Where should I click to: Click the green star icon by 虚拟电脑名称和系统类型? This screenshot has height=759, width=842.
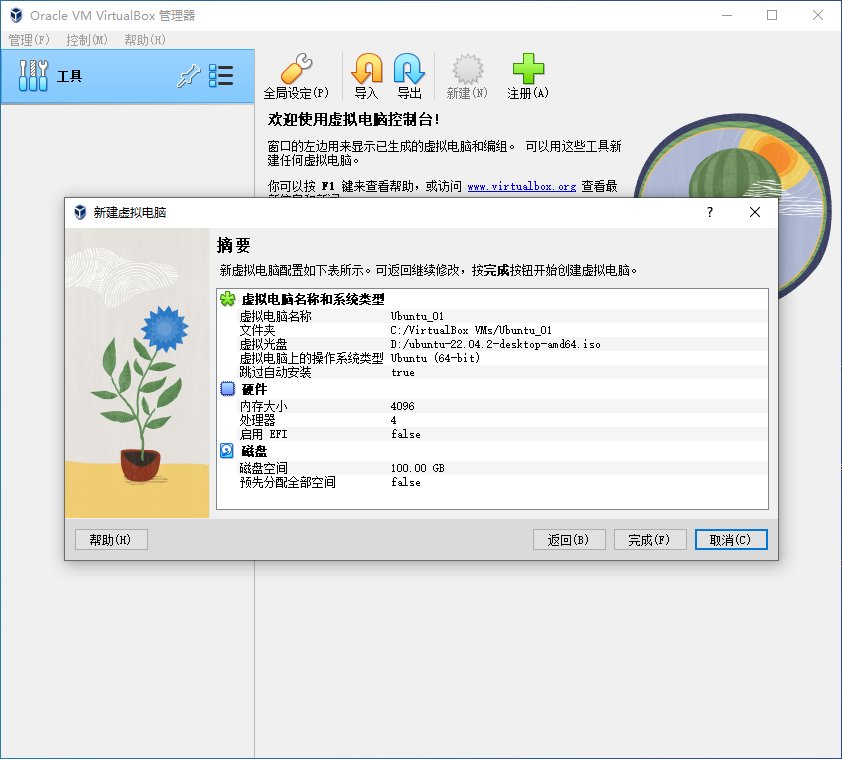tap(228, 299)
